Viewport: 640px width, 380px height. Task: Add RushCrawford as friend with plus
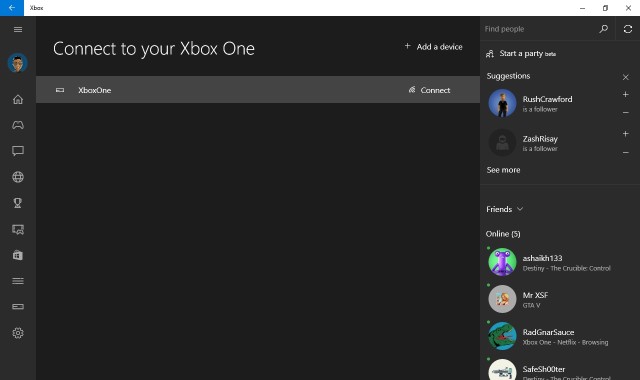coord(625,94)
